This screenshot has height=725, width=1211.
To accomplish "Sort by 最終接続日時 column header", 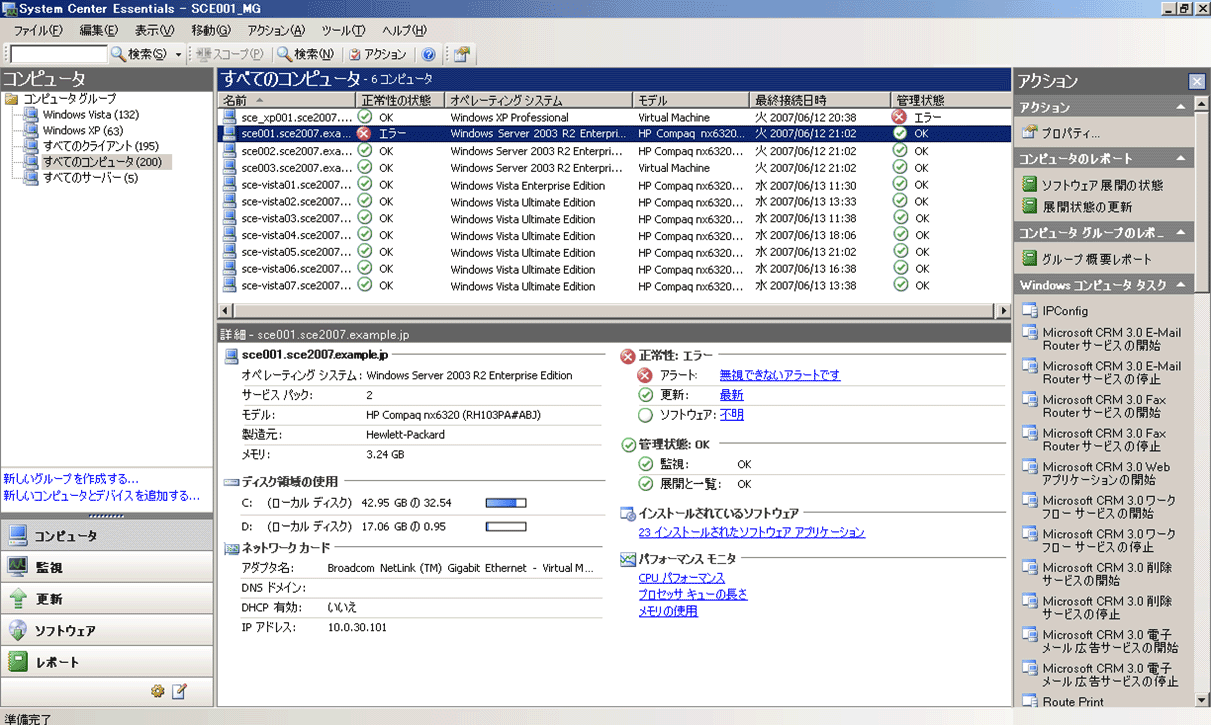I will [x=820, y=100].
